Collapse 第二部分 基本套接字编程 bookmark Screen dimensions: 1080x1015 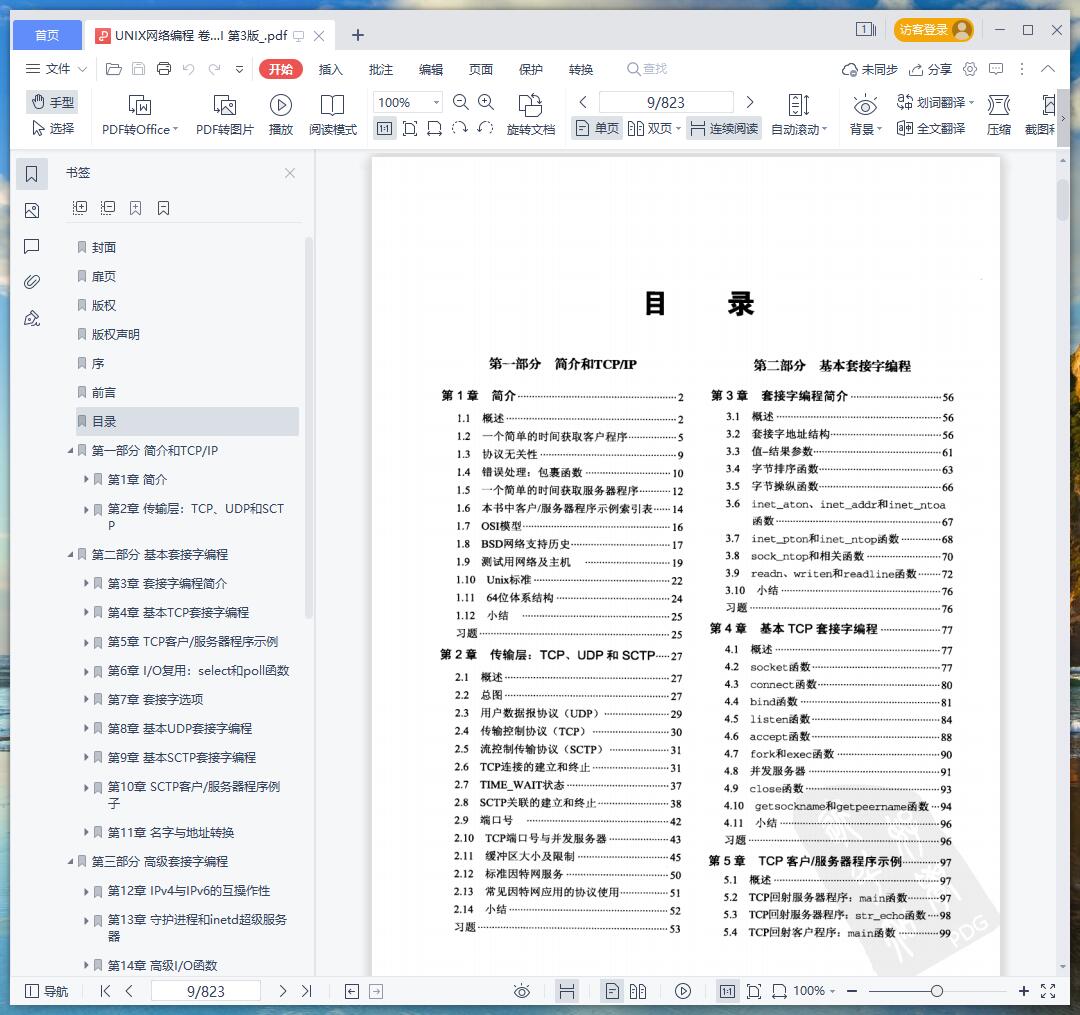pos(70,554)
